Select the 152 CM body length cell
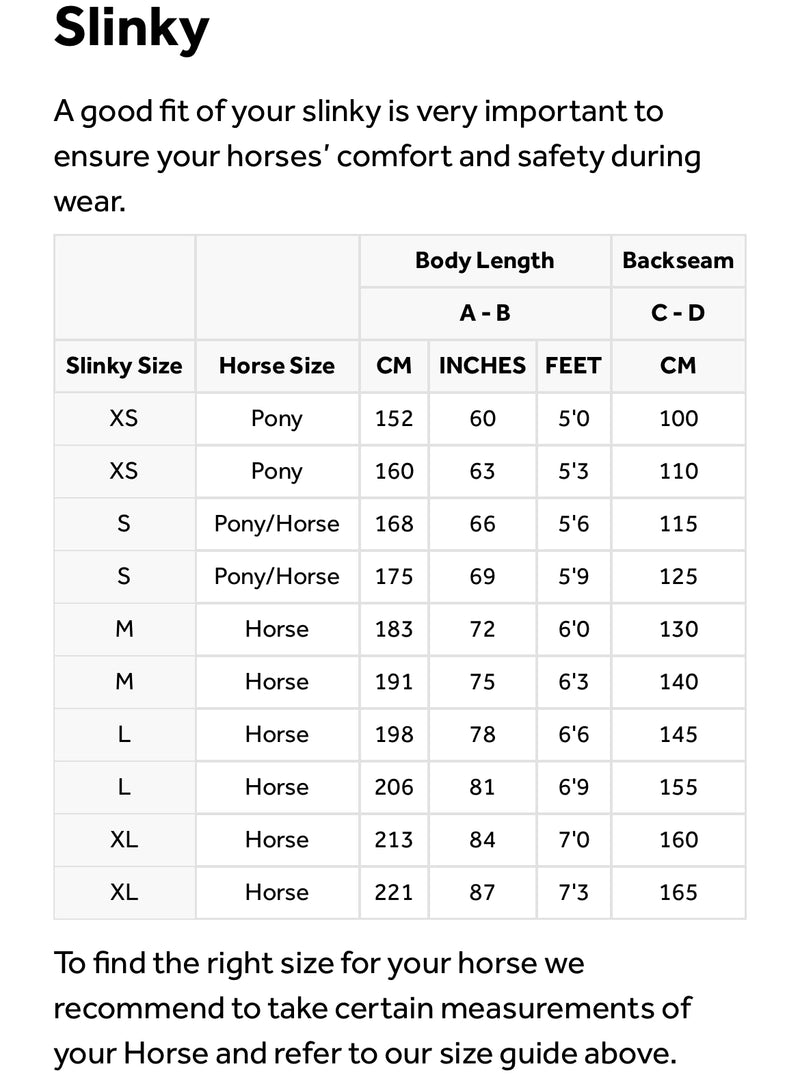Screen dimensions: 800x1086 click(394, 419)
